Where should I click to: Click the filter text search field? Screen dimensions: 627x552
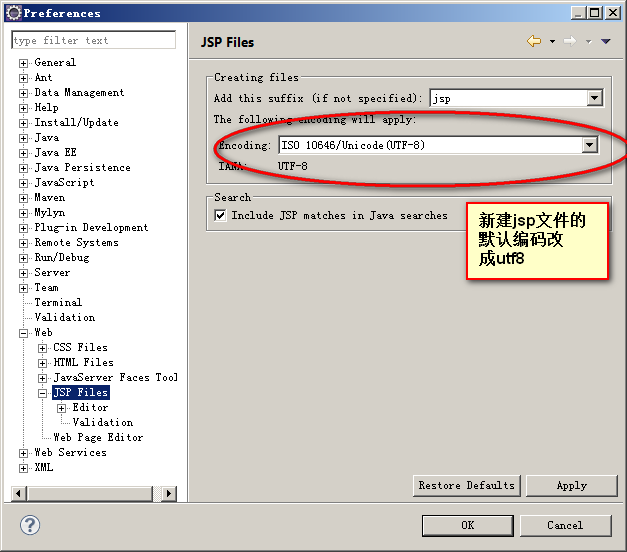(93, 41)
